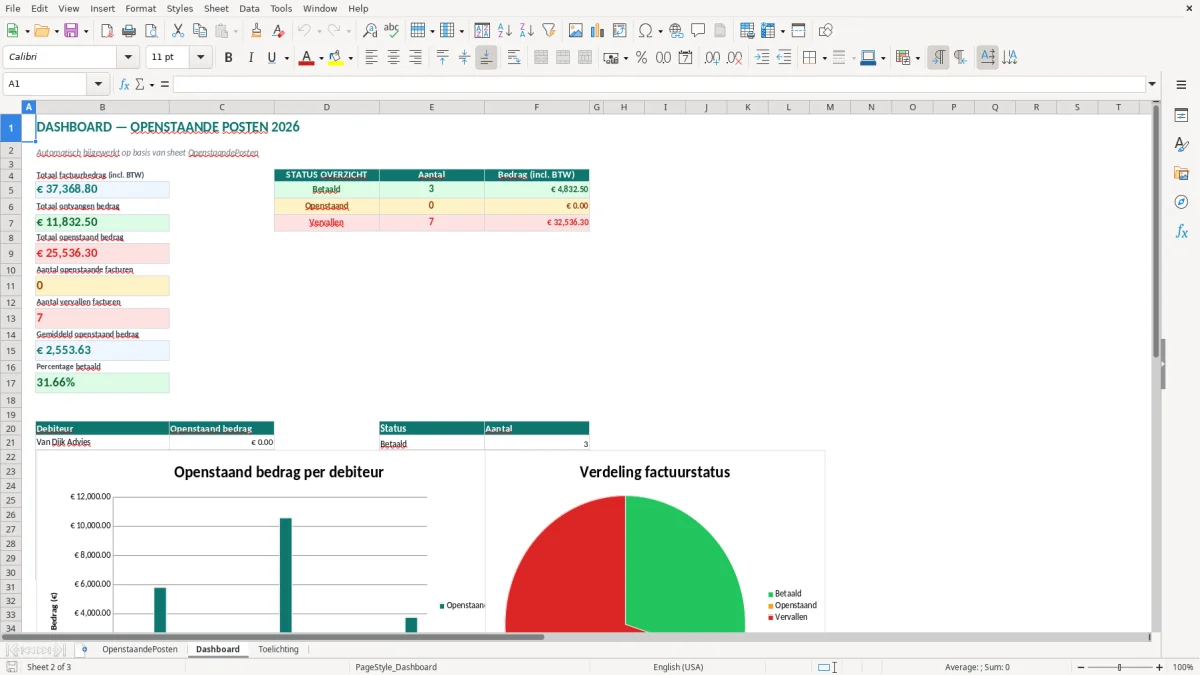Toggle the AutoFilter funnel icon
Viewport: 1200px width, 675px height.
coord(548,31)
